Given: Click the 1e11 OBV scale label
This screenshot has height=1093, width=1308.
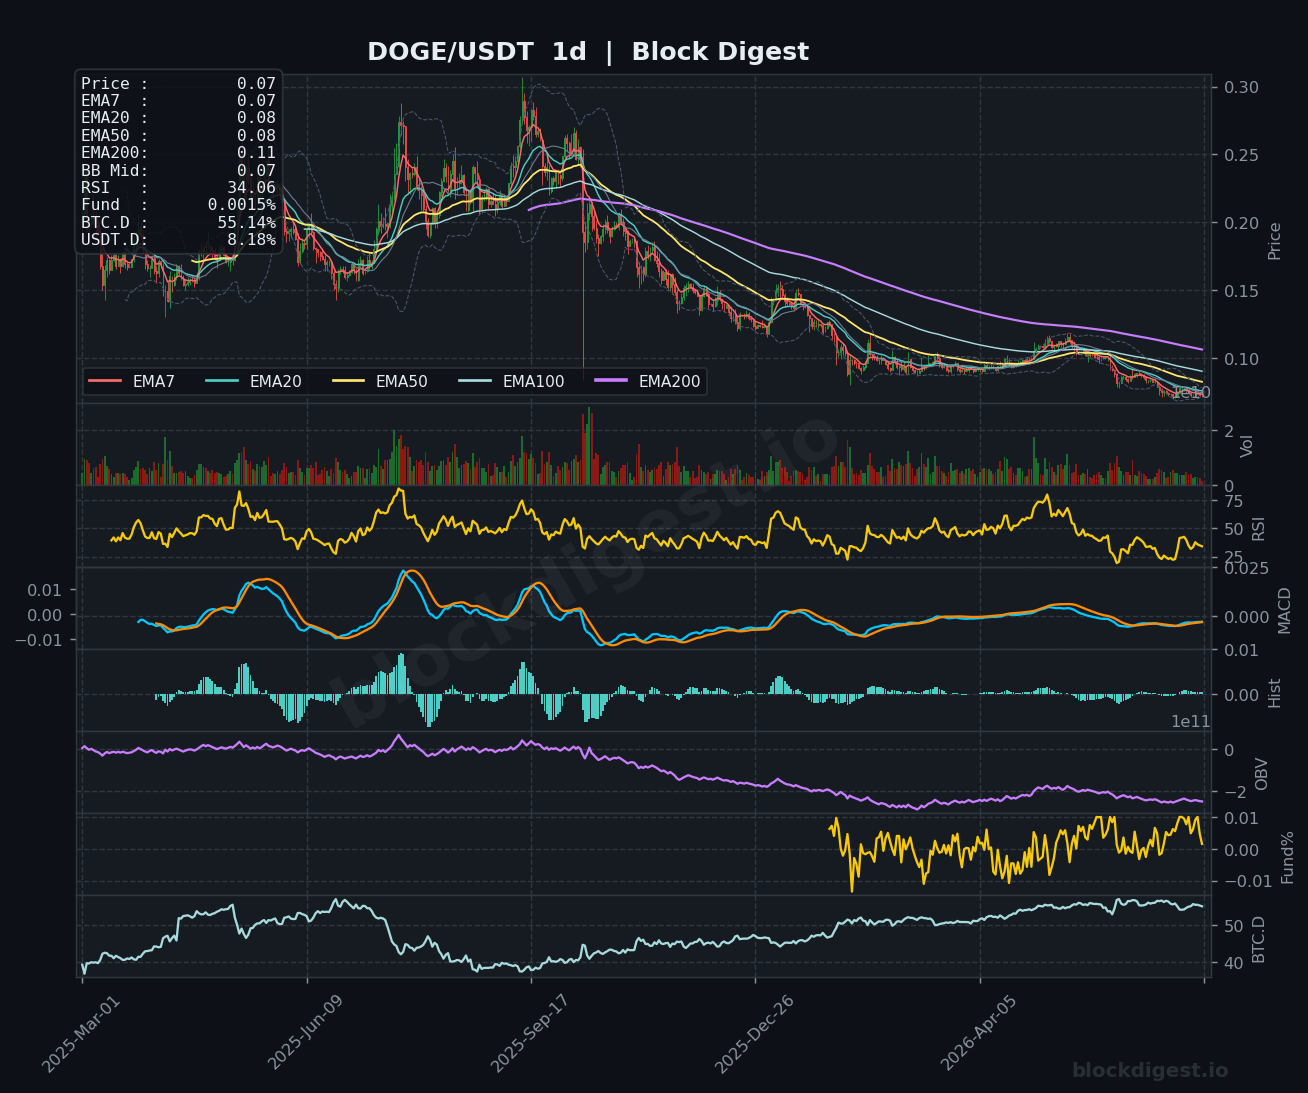Looking at the screenshot, I should click(1191, 722).
